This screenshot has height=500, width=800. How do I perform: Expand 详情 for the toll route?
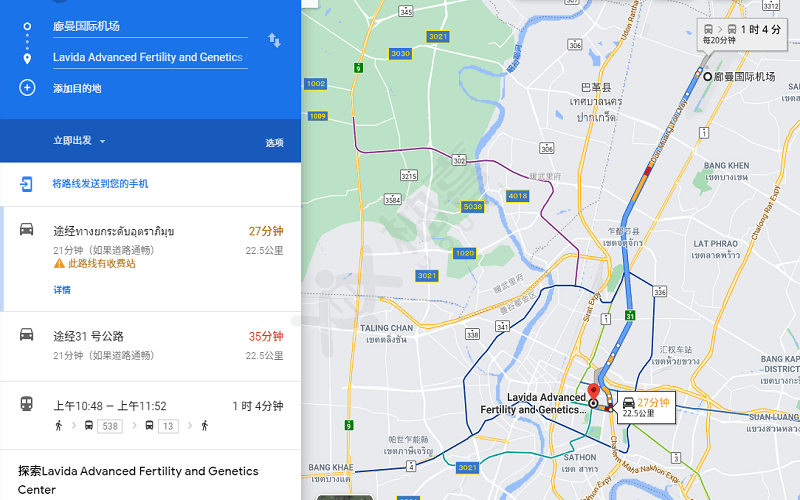62,290
